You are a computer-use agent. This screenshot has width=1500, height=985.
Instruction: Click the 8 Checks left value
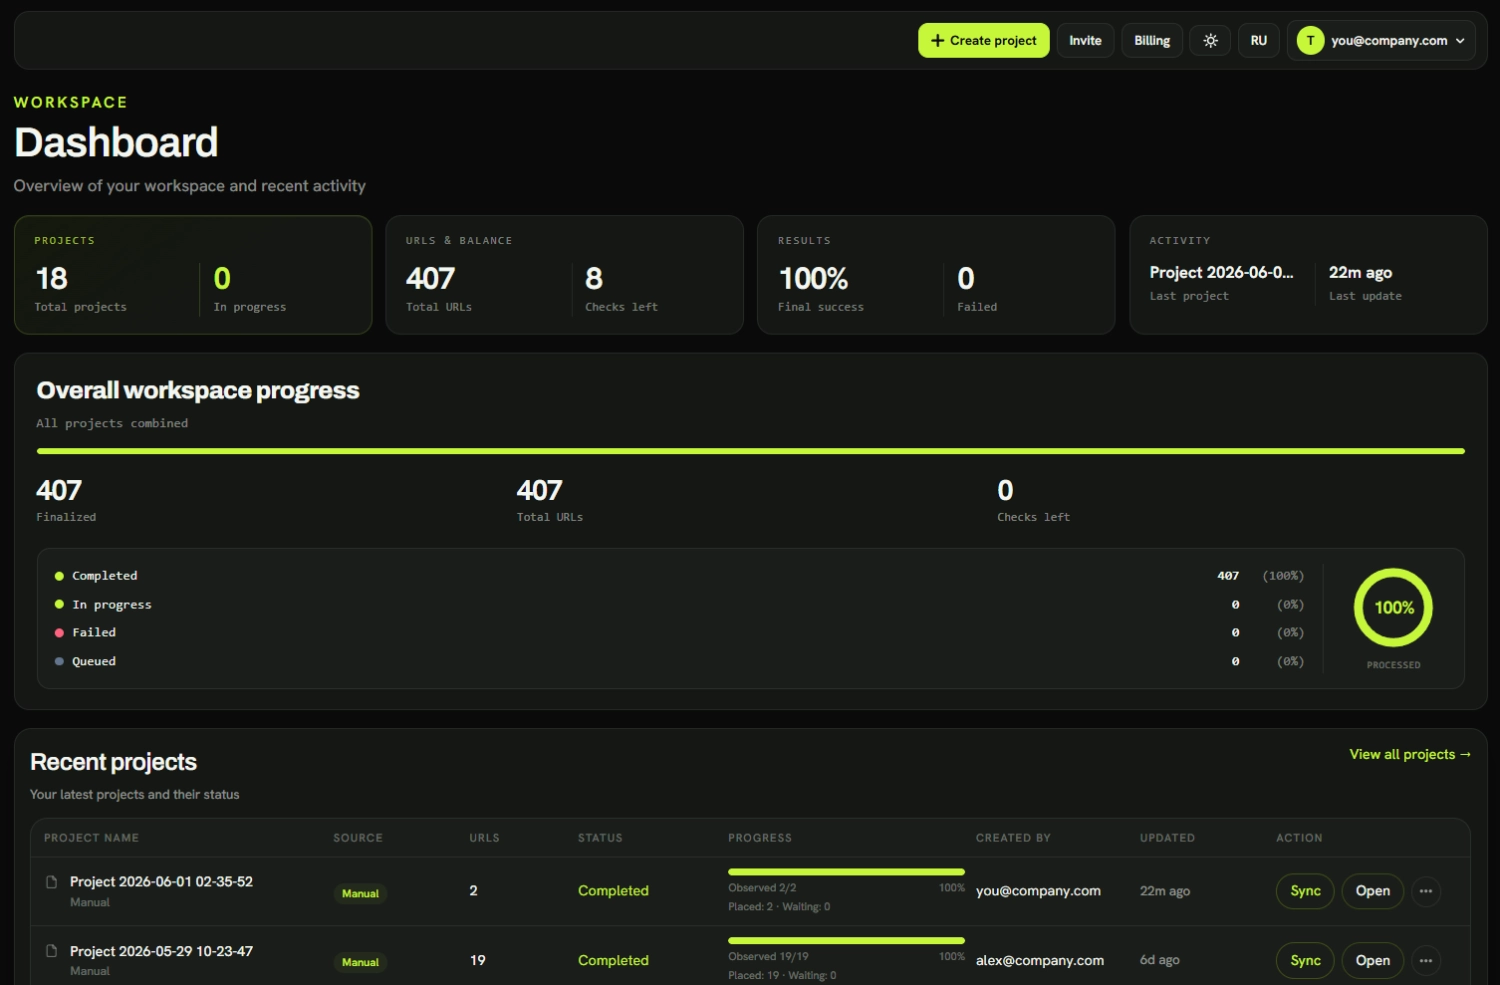click(594, 278)
